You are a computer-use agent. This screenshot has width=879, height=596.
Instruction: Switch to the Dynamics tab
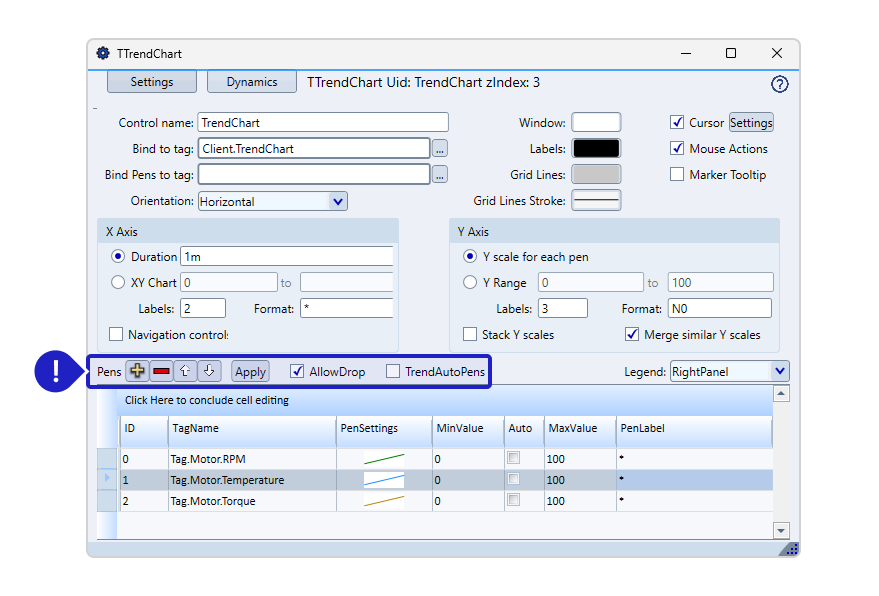[x=252, y=82]
